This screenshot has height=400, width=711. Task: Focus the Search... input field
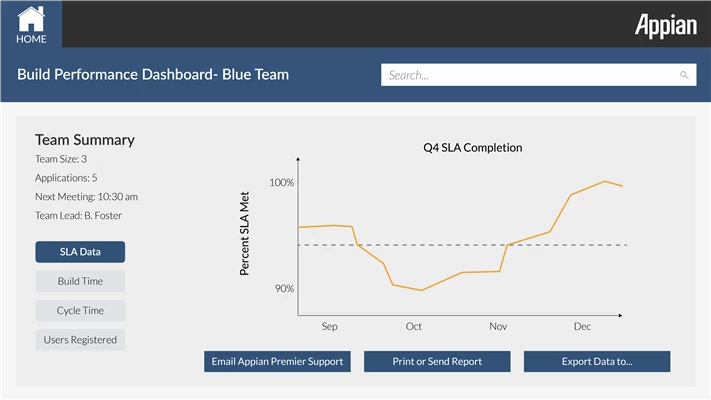[539, 75]
